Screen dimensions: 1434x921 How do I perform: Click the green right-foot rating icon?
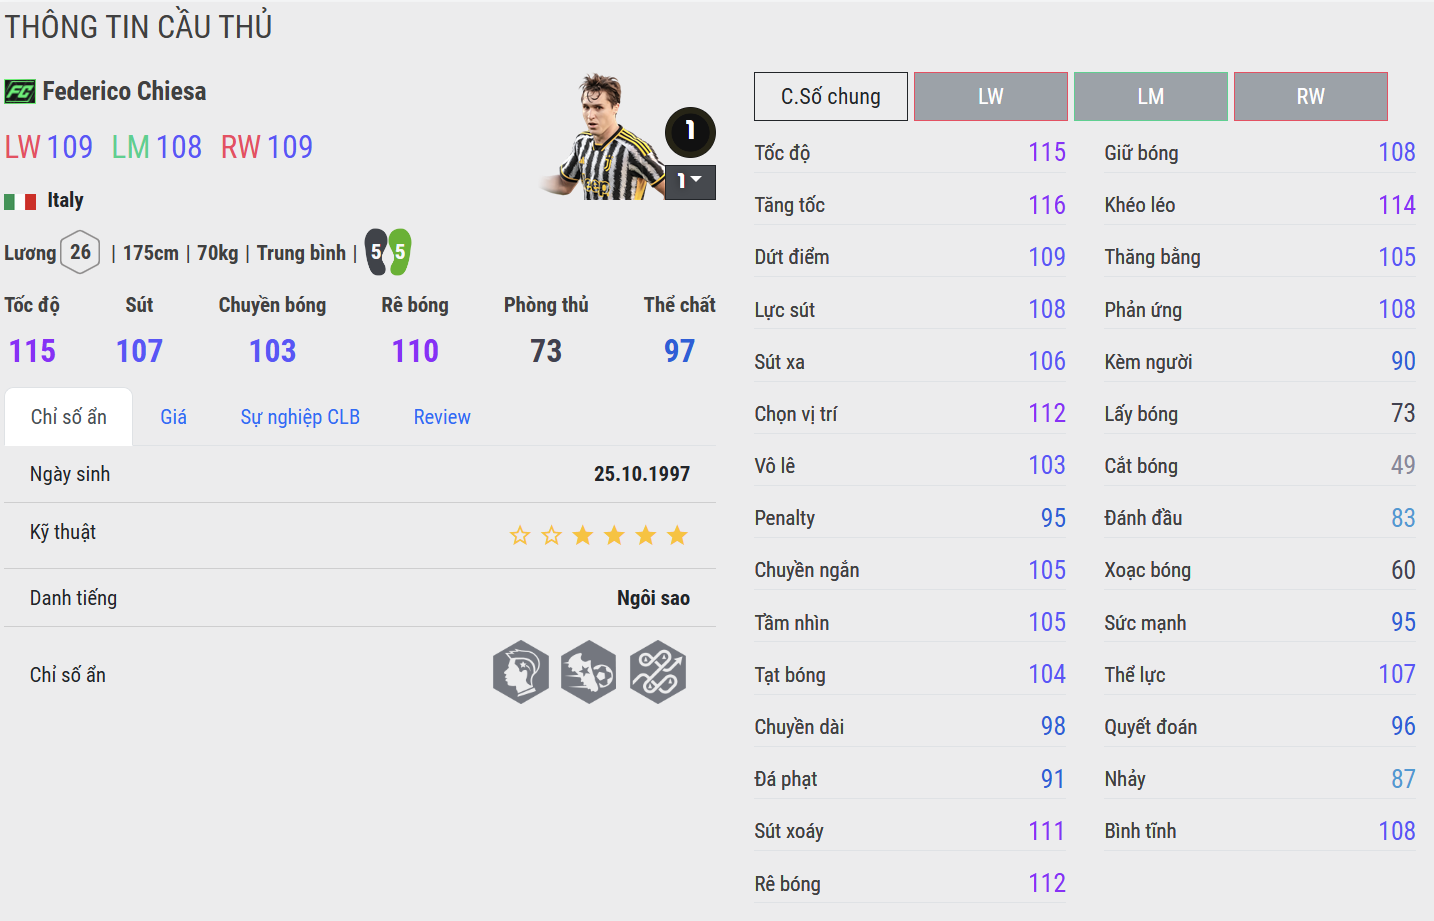point(399,252)
